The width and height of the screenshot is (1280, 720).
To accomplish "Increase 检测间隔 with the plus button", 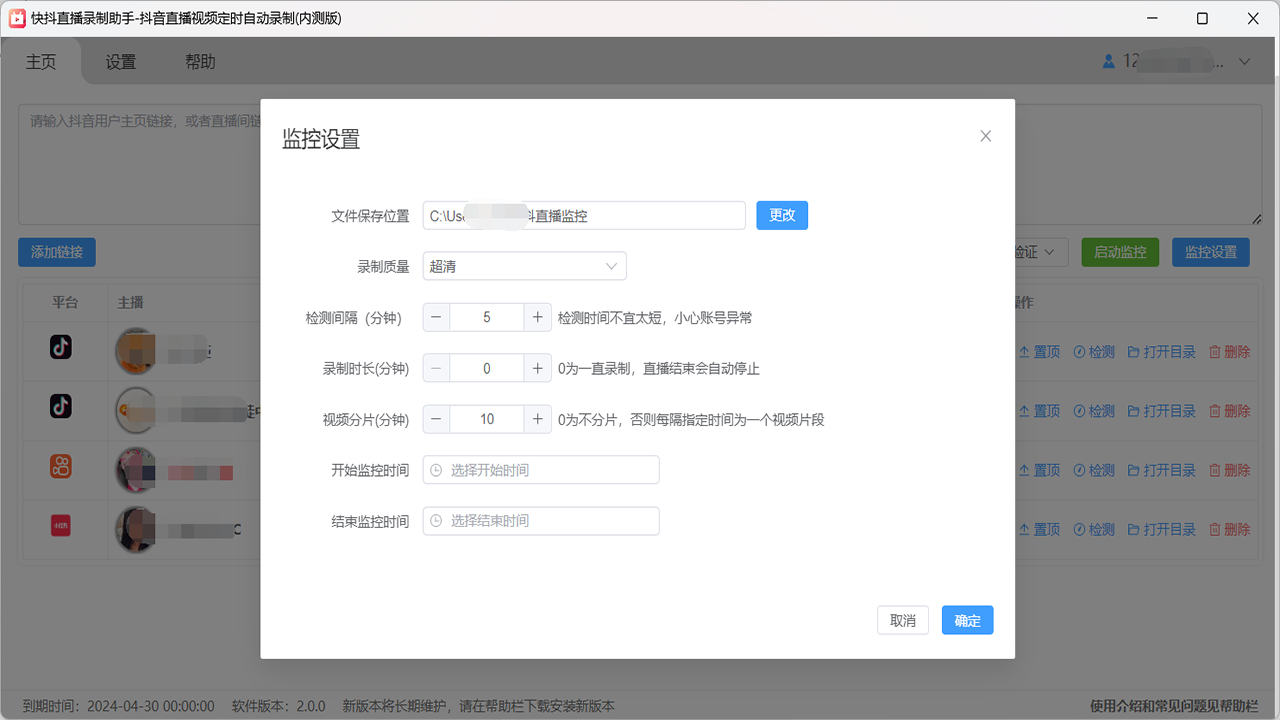I will (537, 317).
